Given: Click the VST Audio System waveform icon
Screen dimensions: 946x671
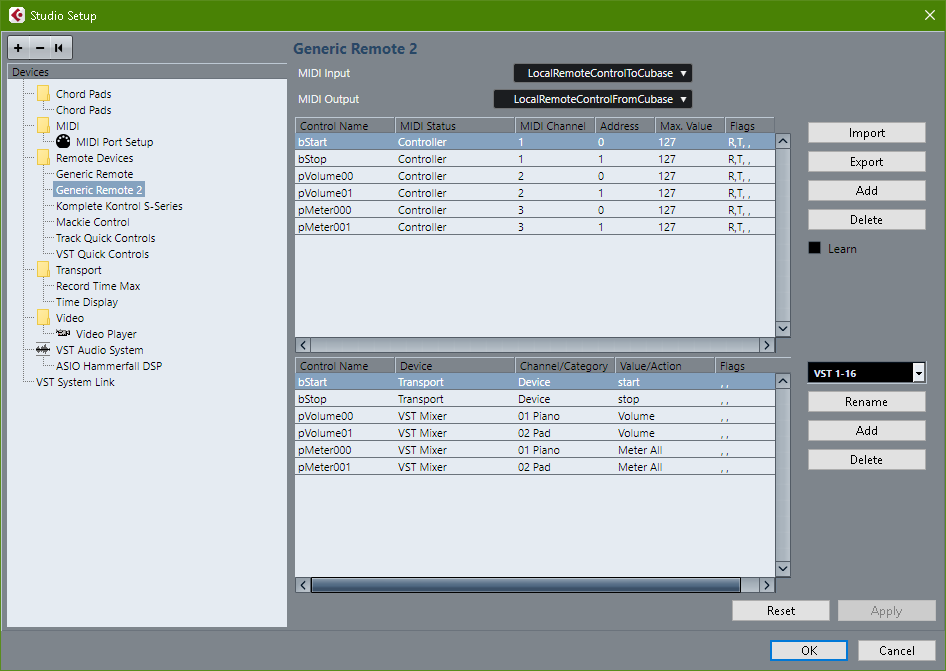Looking at the screenshot, I should 43,349.
